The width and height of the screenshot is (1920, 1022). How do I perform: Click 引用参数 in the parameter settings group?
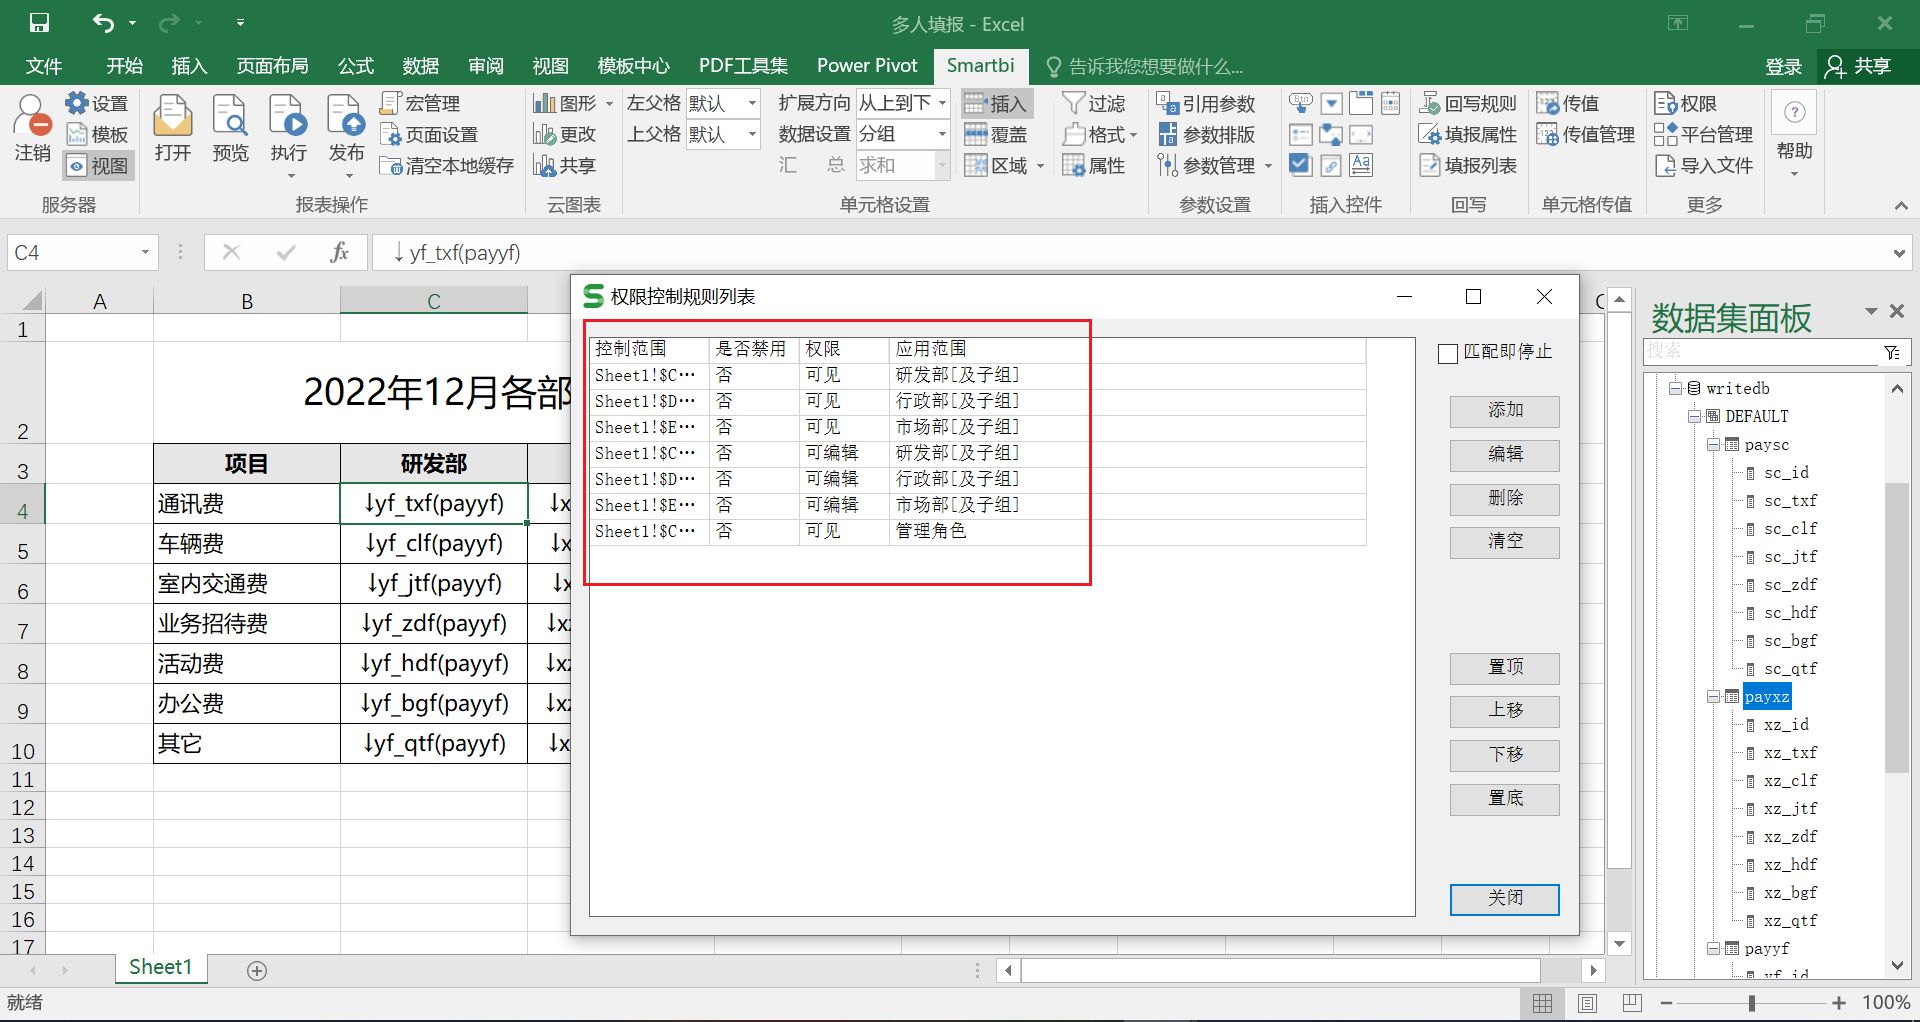(x=1206, y=103)
